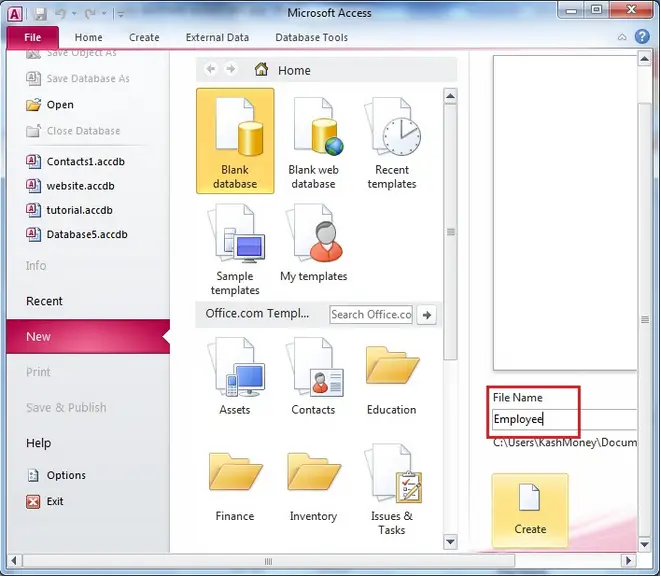Click template list scroll up arrow
The height and width of the screenshot is (577, 661).
point(450,96)
